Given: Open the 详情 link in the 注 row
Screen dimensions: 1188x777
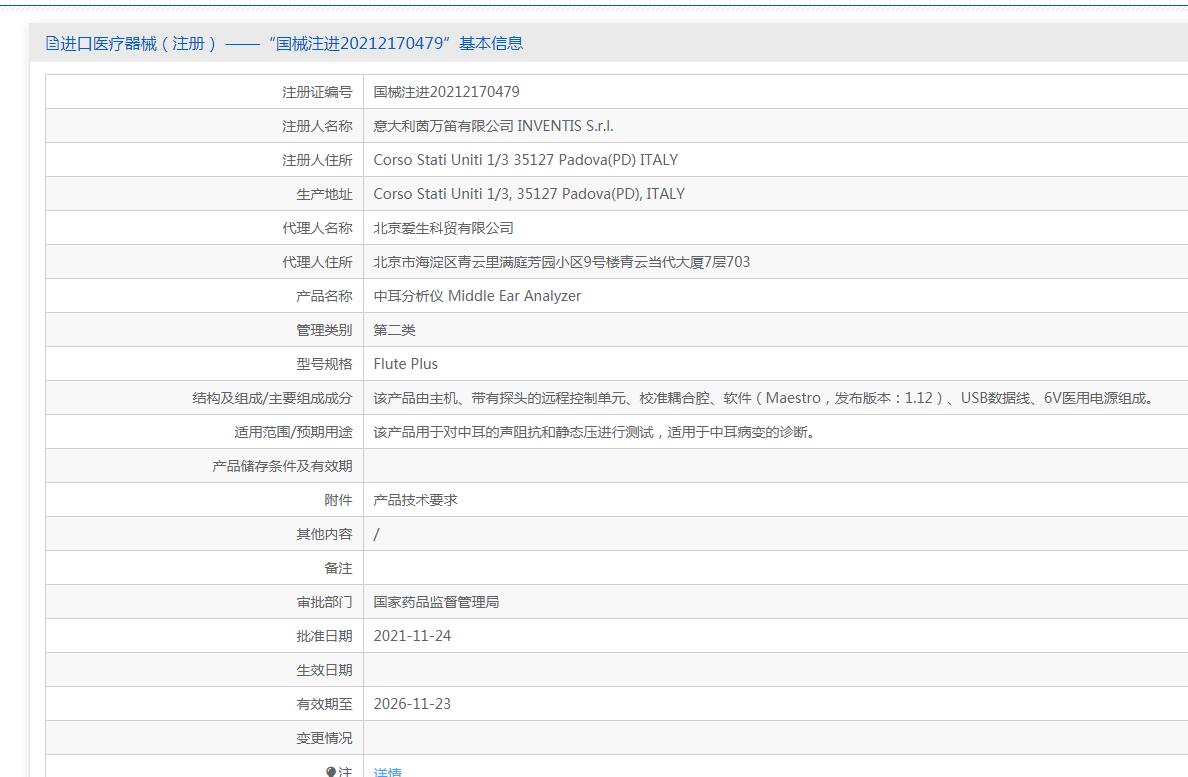Looking at the screenshot, I should pyautogui.click(x=387, y=772).
